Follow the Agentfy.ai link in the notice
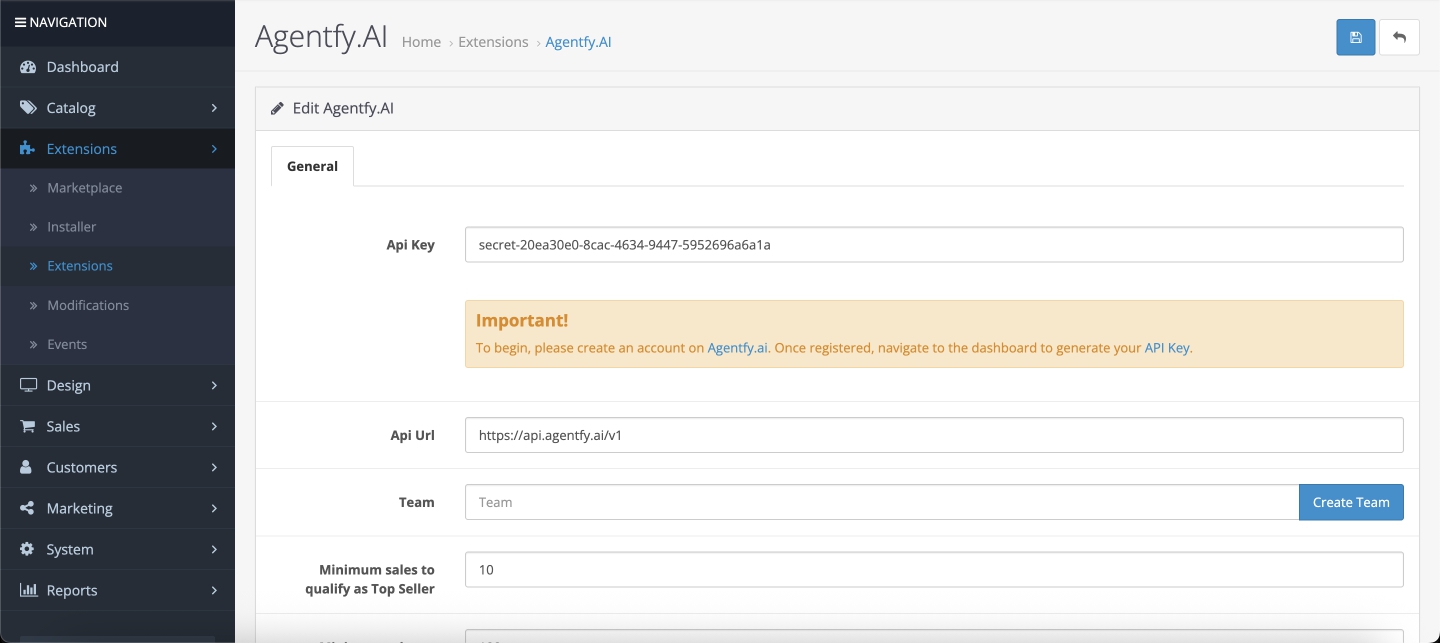 tap(738, 347)
